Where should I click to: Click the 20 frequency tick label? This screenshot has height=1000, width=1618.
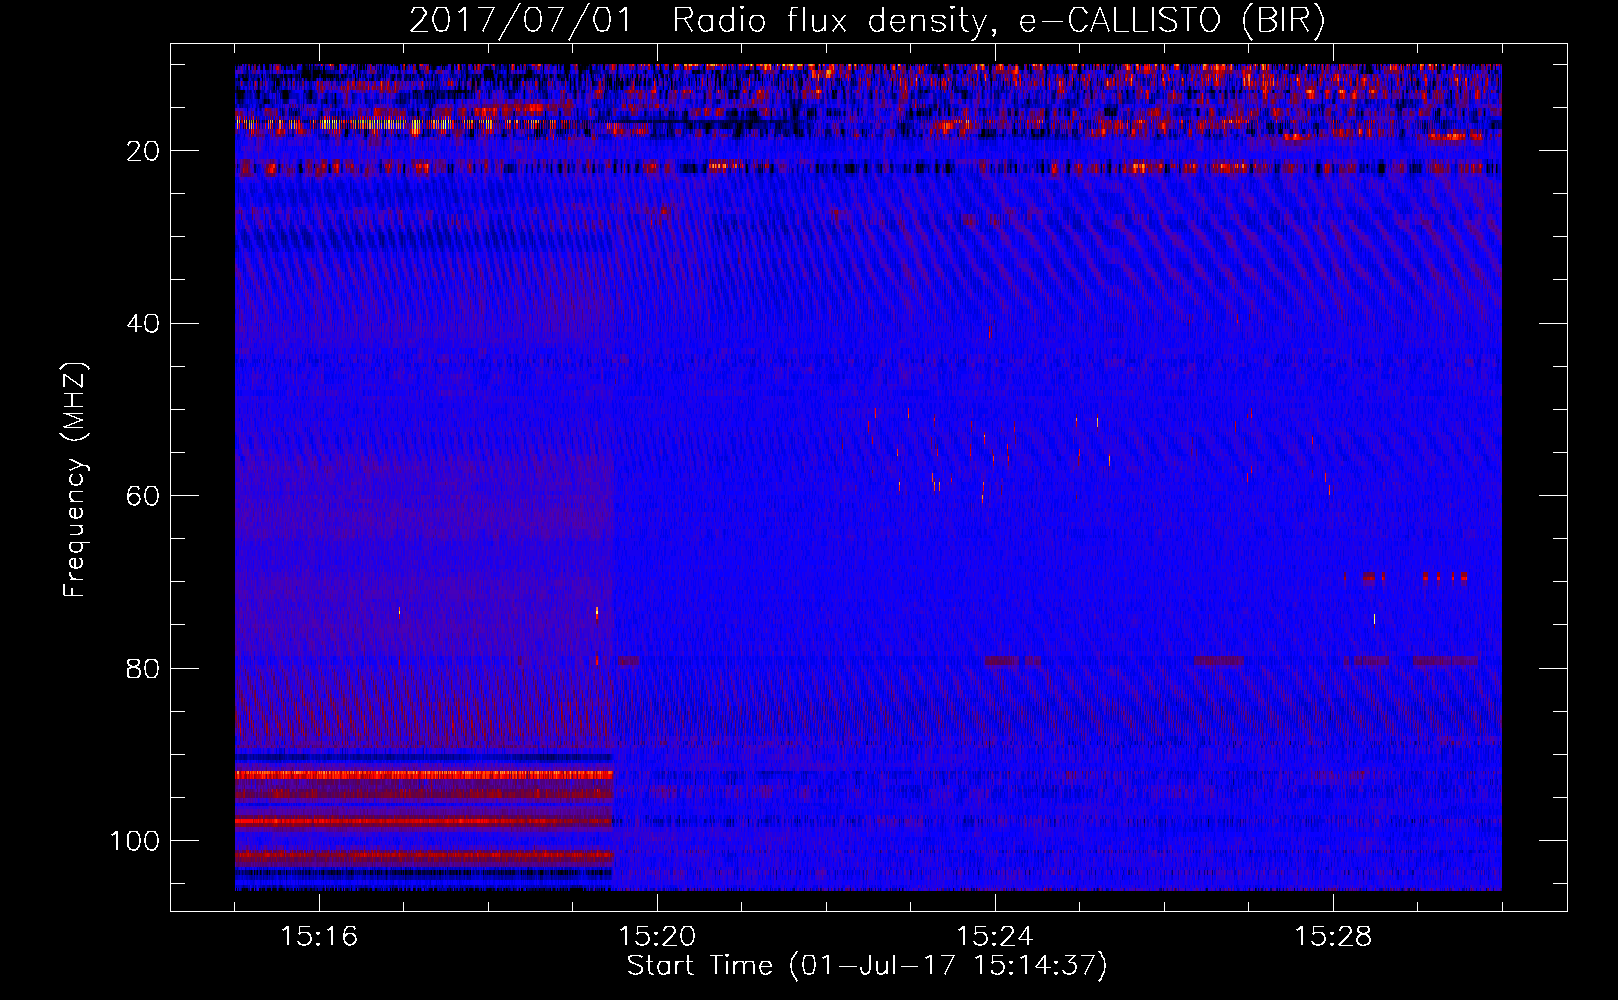click(143, 151)
